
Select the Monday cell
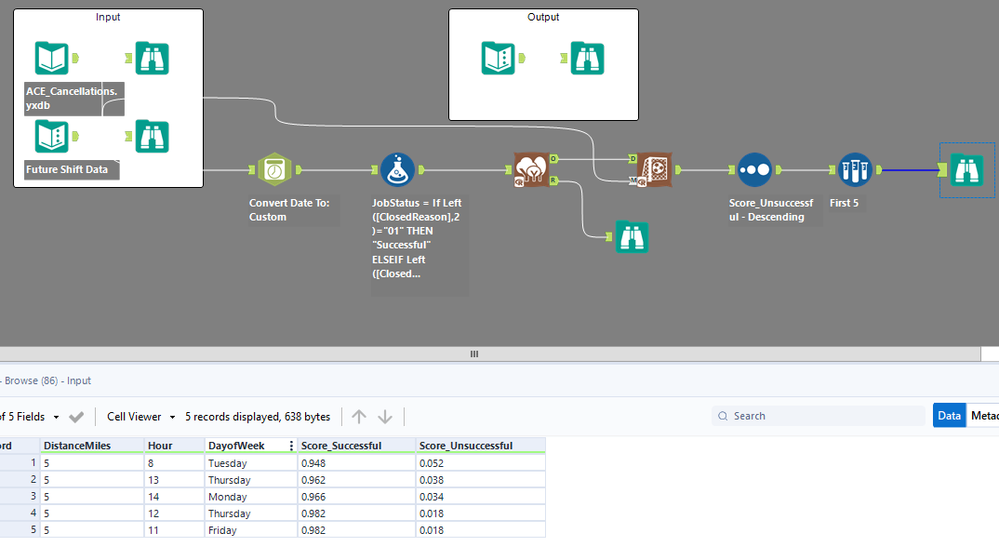[x=251, y=497]
